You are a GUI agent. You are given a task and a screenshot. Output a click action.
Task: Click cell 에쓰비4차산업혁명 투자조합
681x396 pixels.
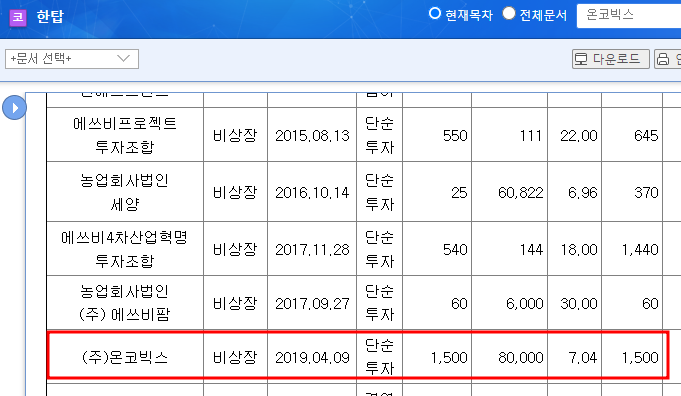tap(125, 249)
